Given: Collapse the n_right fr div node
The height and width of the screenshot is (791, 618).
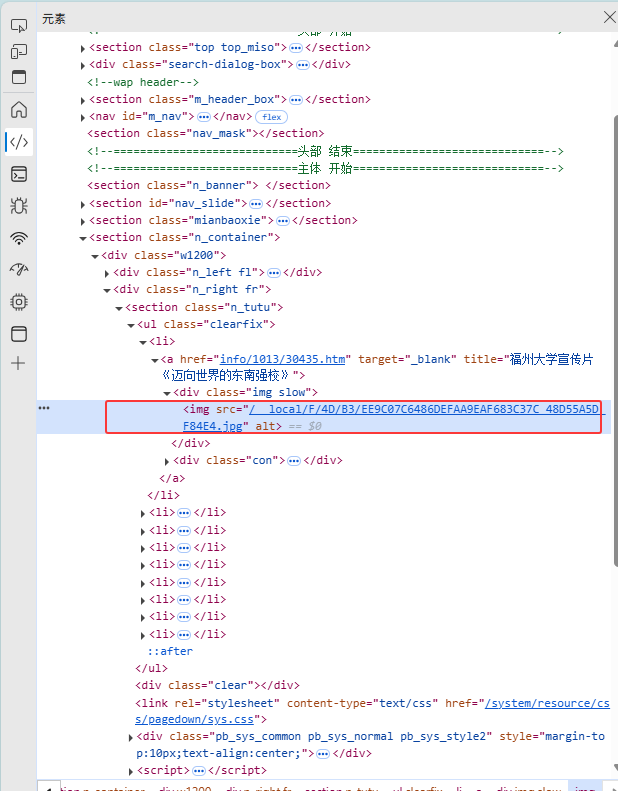Looking at the screenshot, I should coord(107,291).
